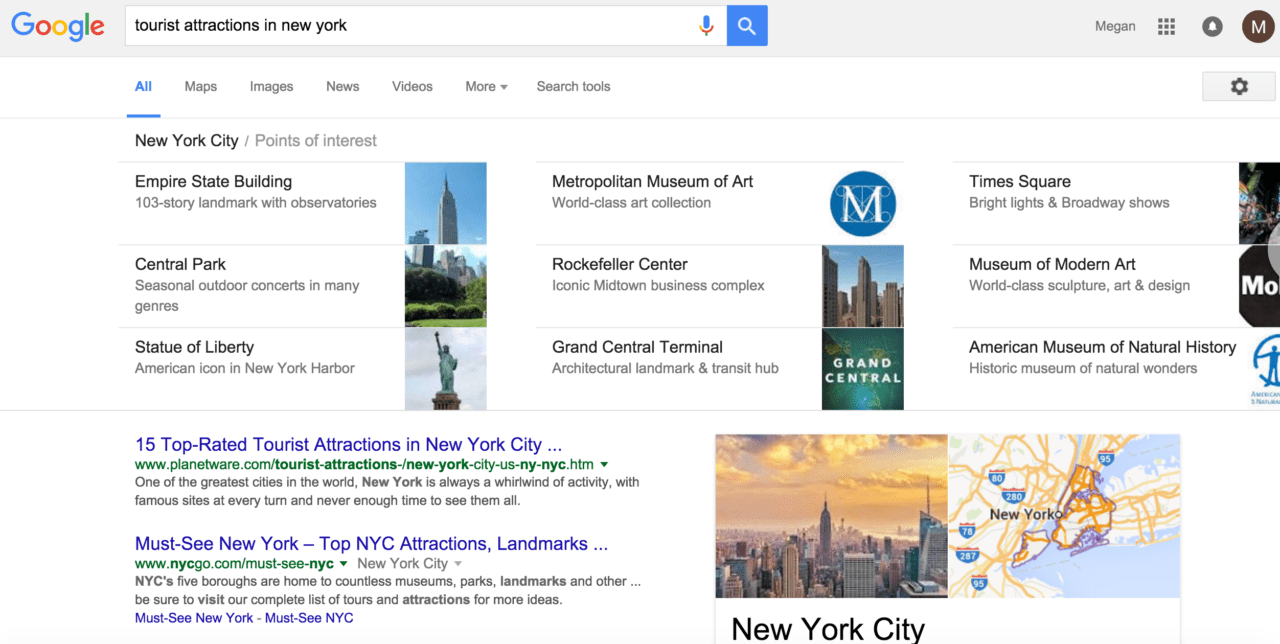
Task: Select the All tab
Action: (143, 87)
